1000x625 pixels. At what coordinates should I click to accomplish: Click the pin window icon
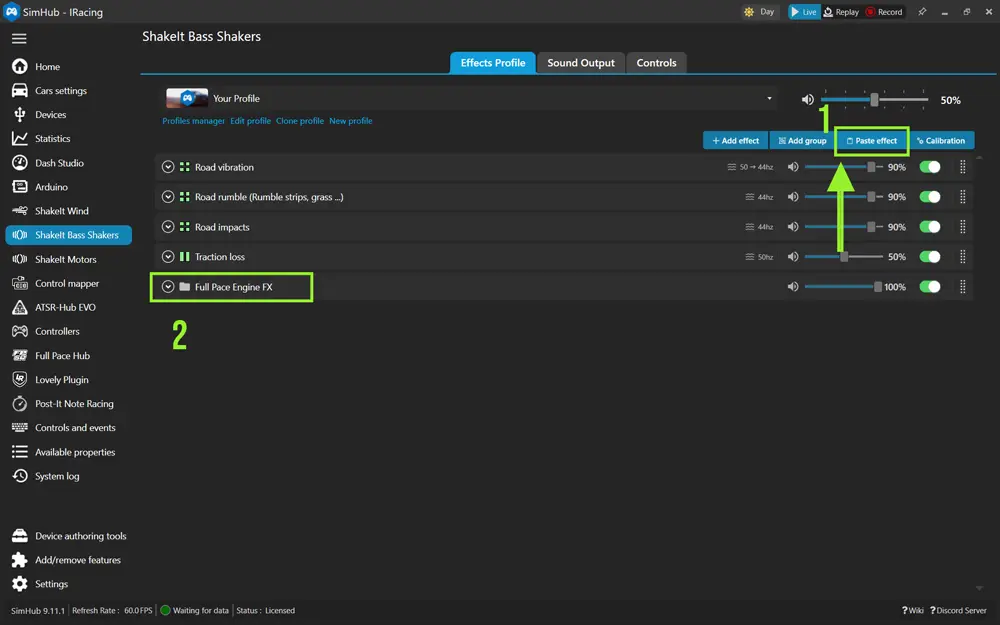click(x=922, y=12)
